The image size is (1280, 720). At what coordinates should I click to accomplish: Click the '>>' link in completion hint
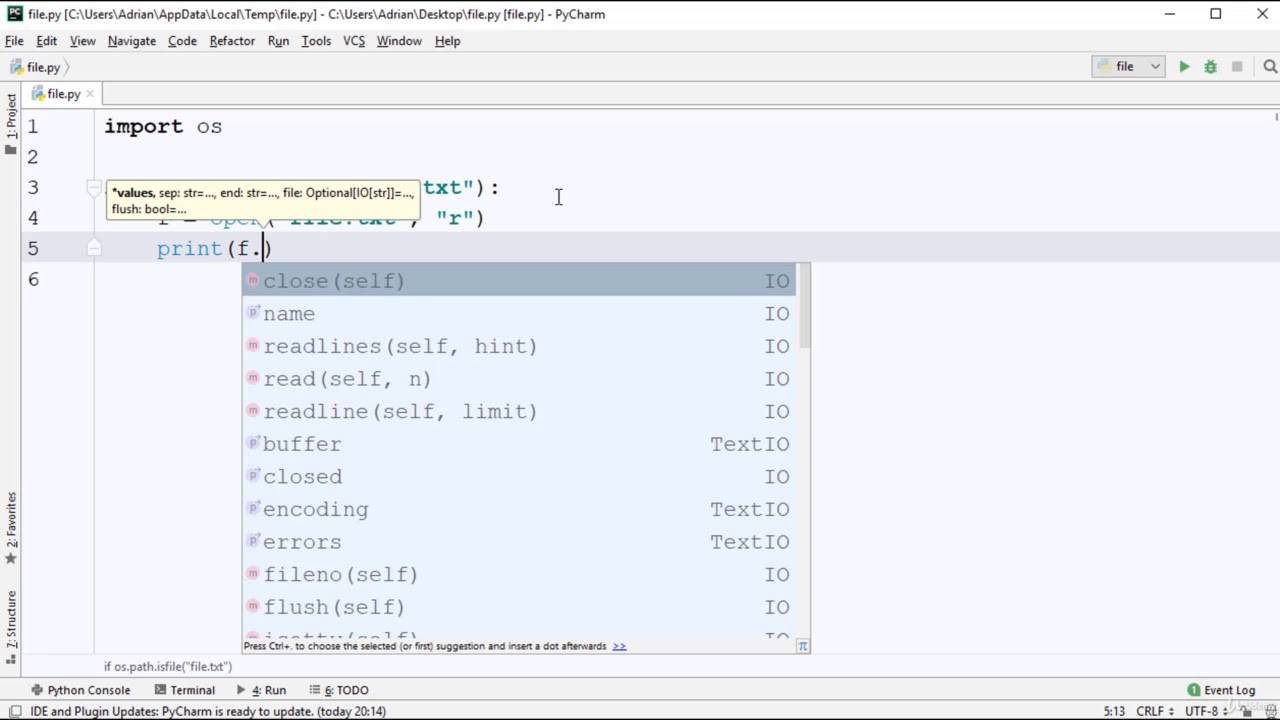(x=619, y=646)
